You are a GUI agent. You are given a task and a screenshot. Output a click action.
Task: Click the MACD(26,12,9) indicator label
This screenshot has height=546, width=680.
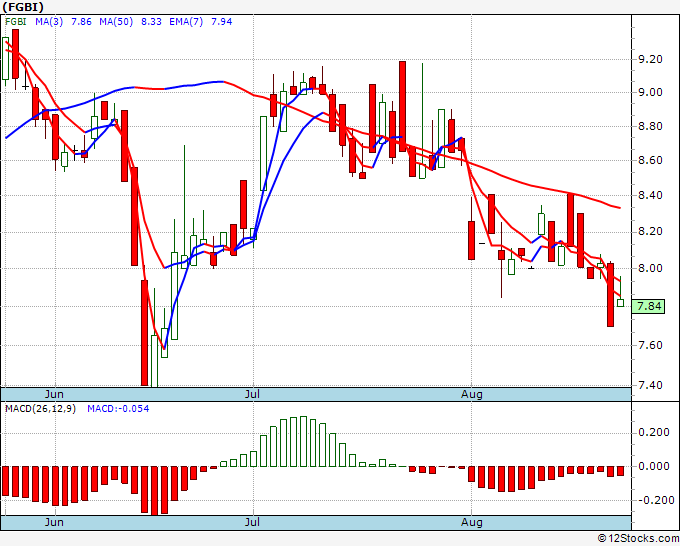coord(40,409)
